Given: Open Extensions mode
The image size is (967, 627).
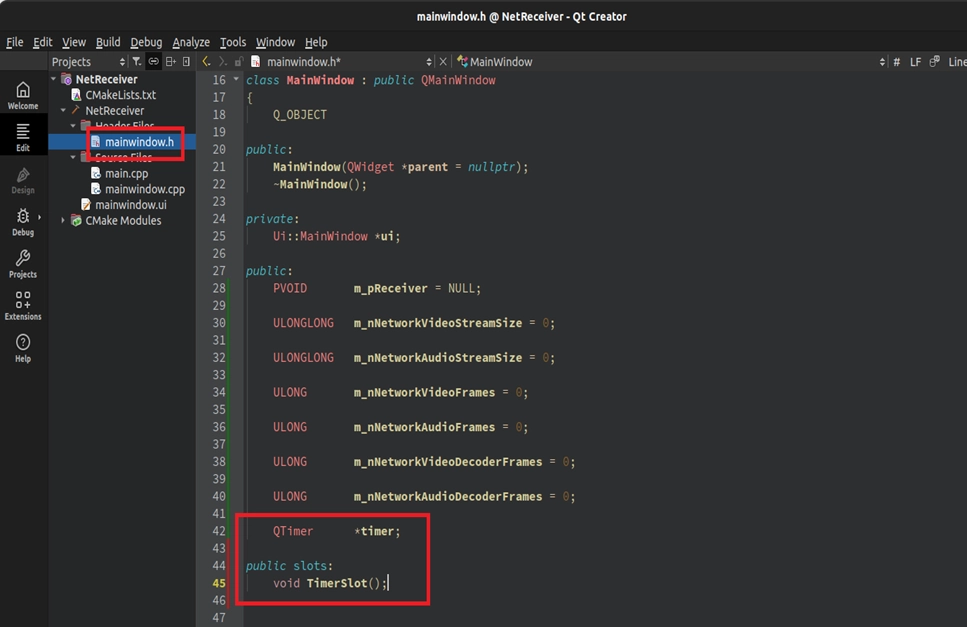Looking at the screenshot, I should (23, 306).
